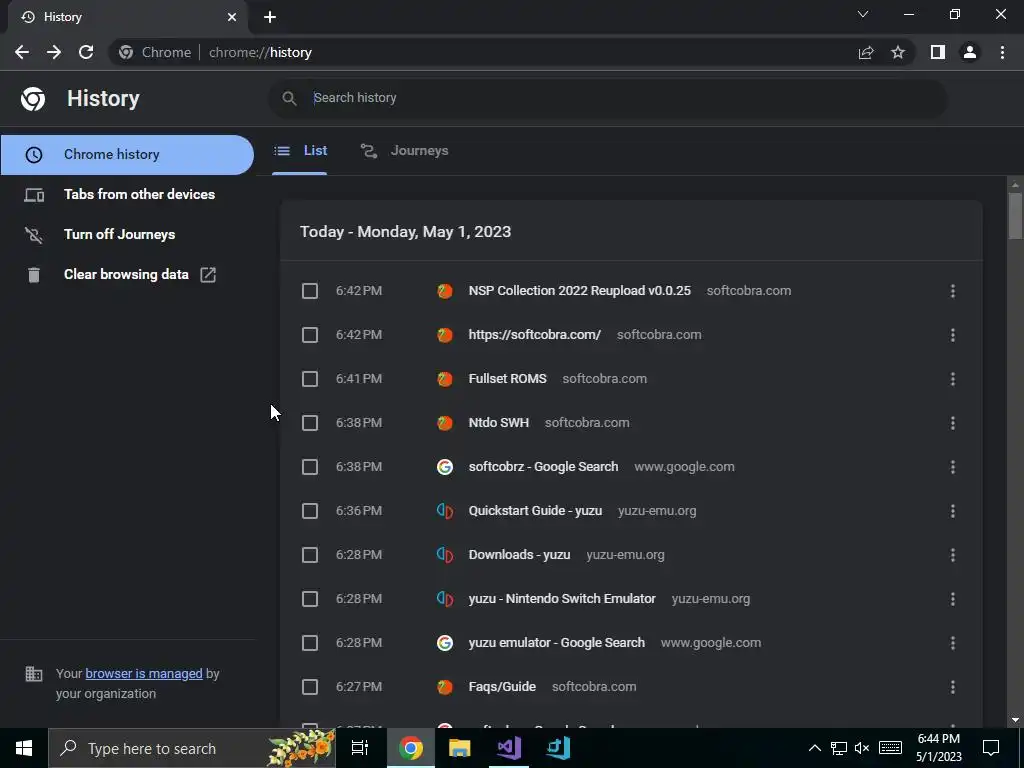Check the https://softcobra.com/ entry
The width and height of the screenshot is (1024, 768).
click(x=310, y=335)
